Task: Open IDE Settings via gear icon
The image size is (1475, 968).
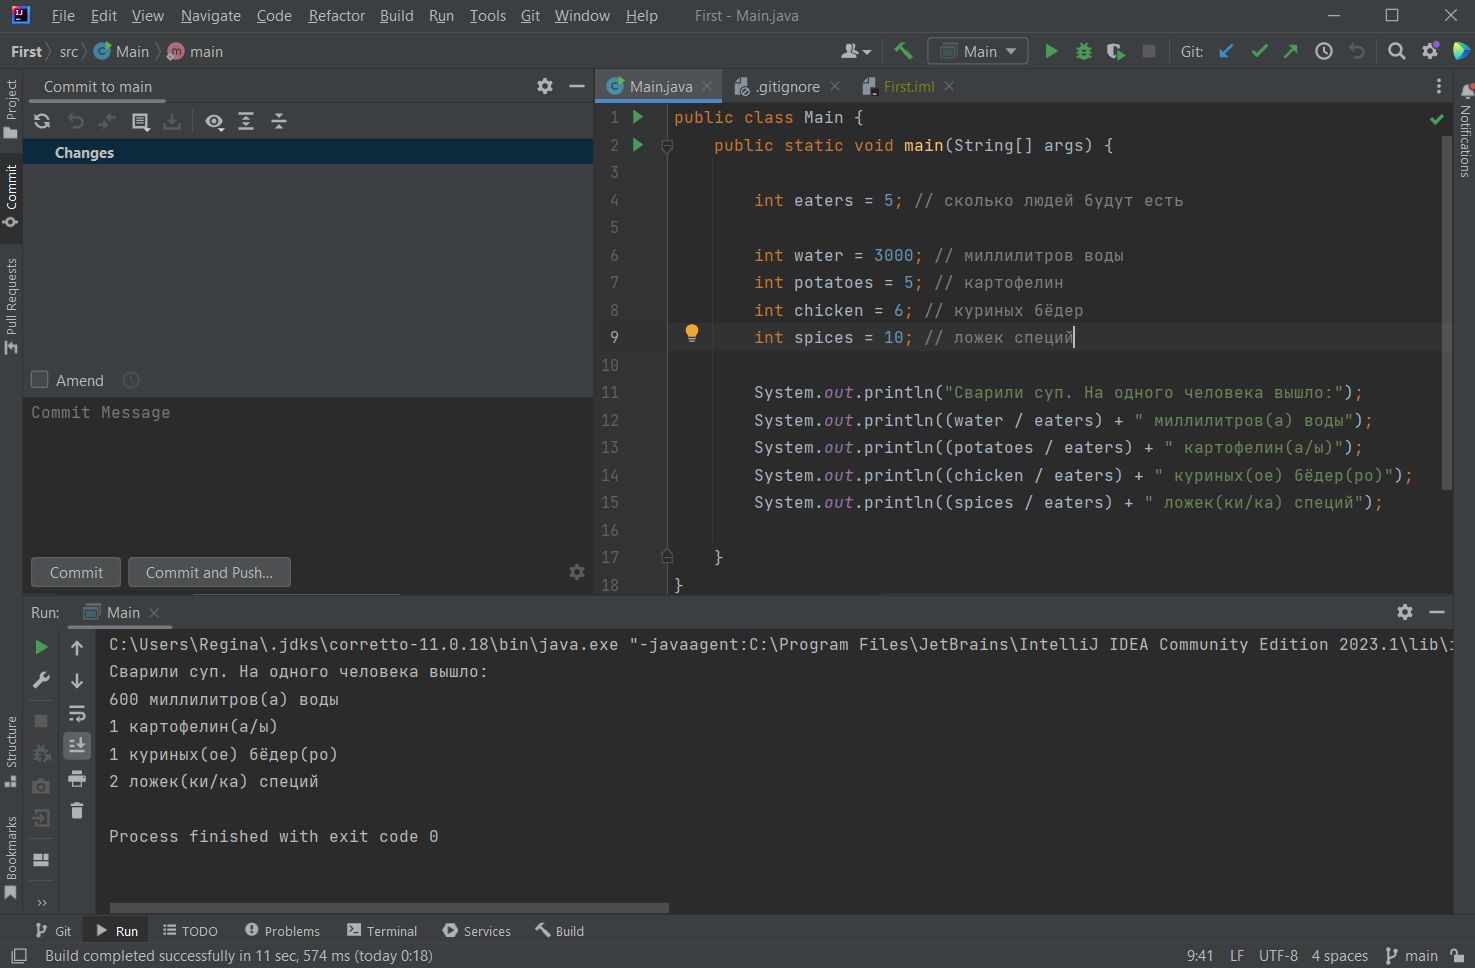Action: [1429, 50]
